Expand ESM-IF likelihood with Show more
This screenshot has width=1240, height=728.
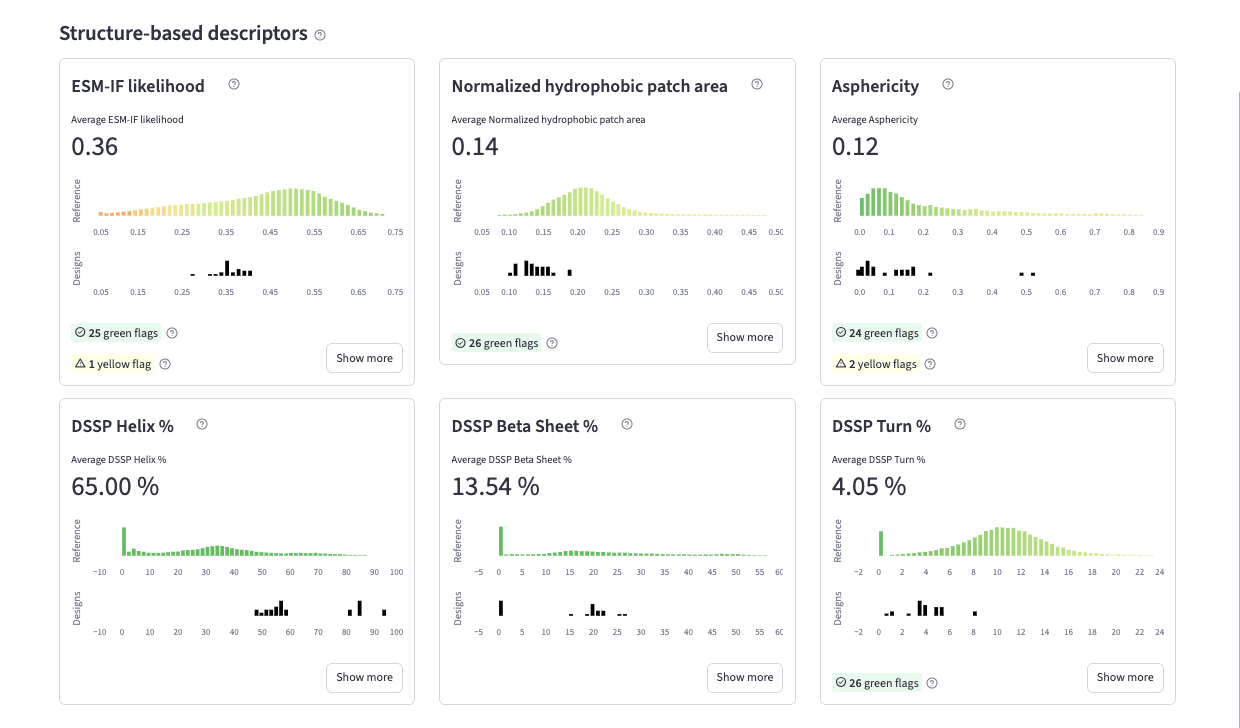point(364,358)
